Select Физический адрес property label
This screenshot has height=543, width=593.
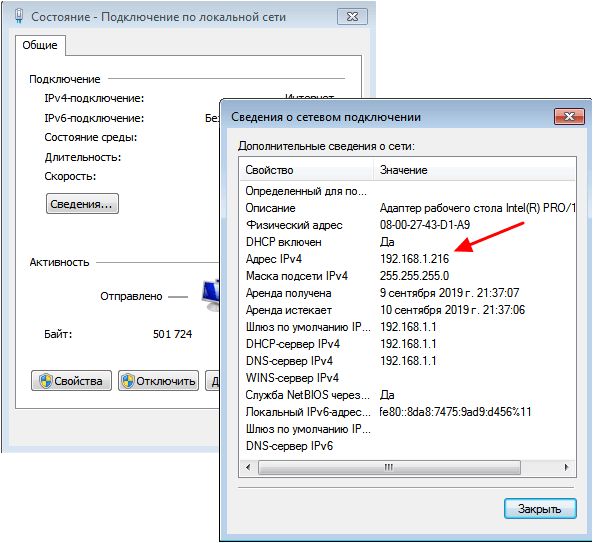pyautogui.click(x=294, y=225)
